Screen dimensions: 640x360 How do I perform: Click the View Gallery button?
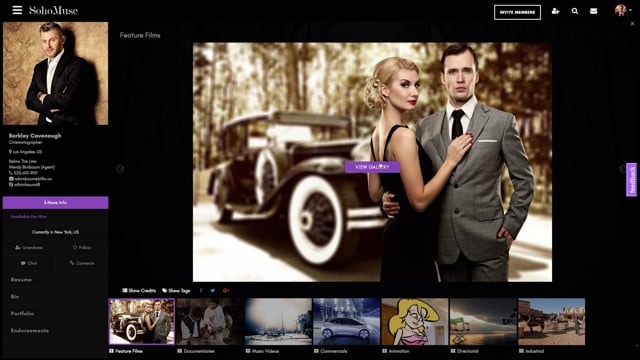(372, 167)
